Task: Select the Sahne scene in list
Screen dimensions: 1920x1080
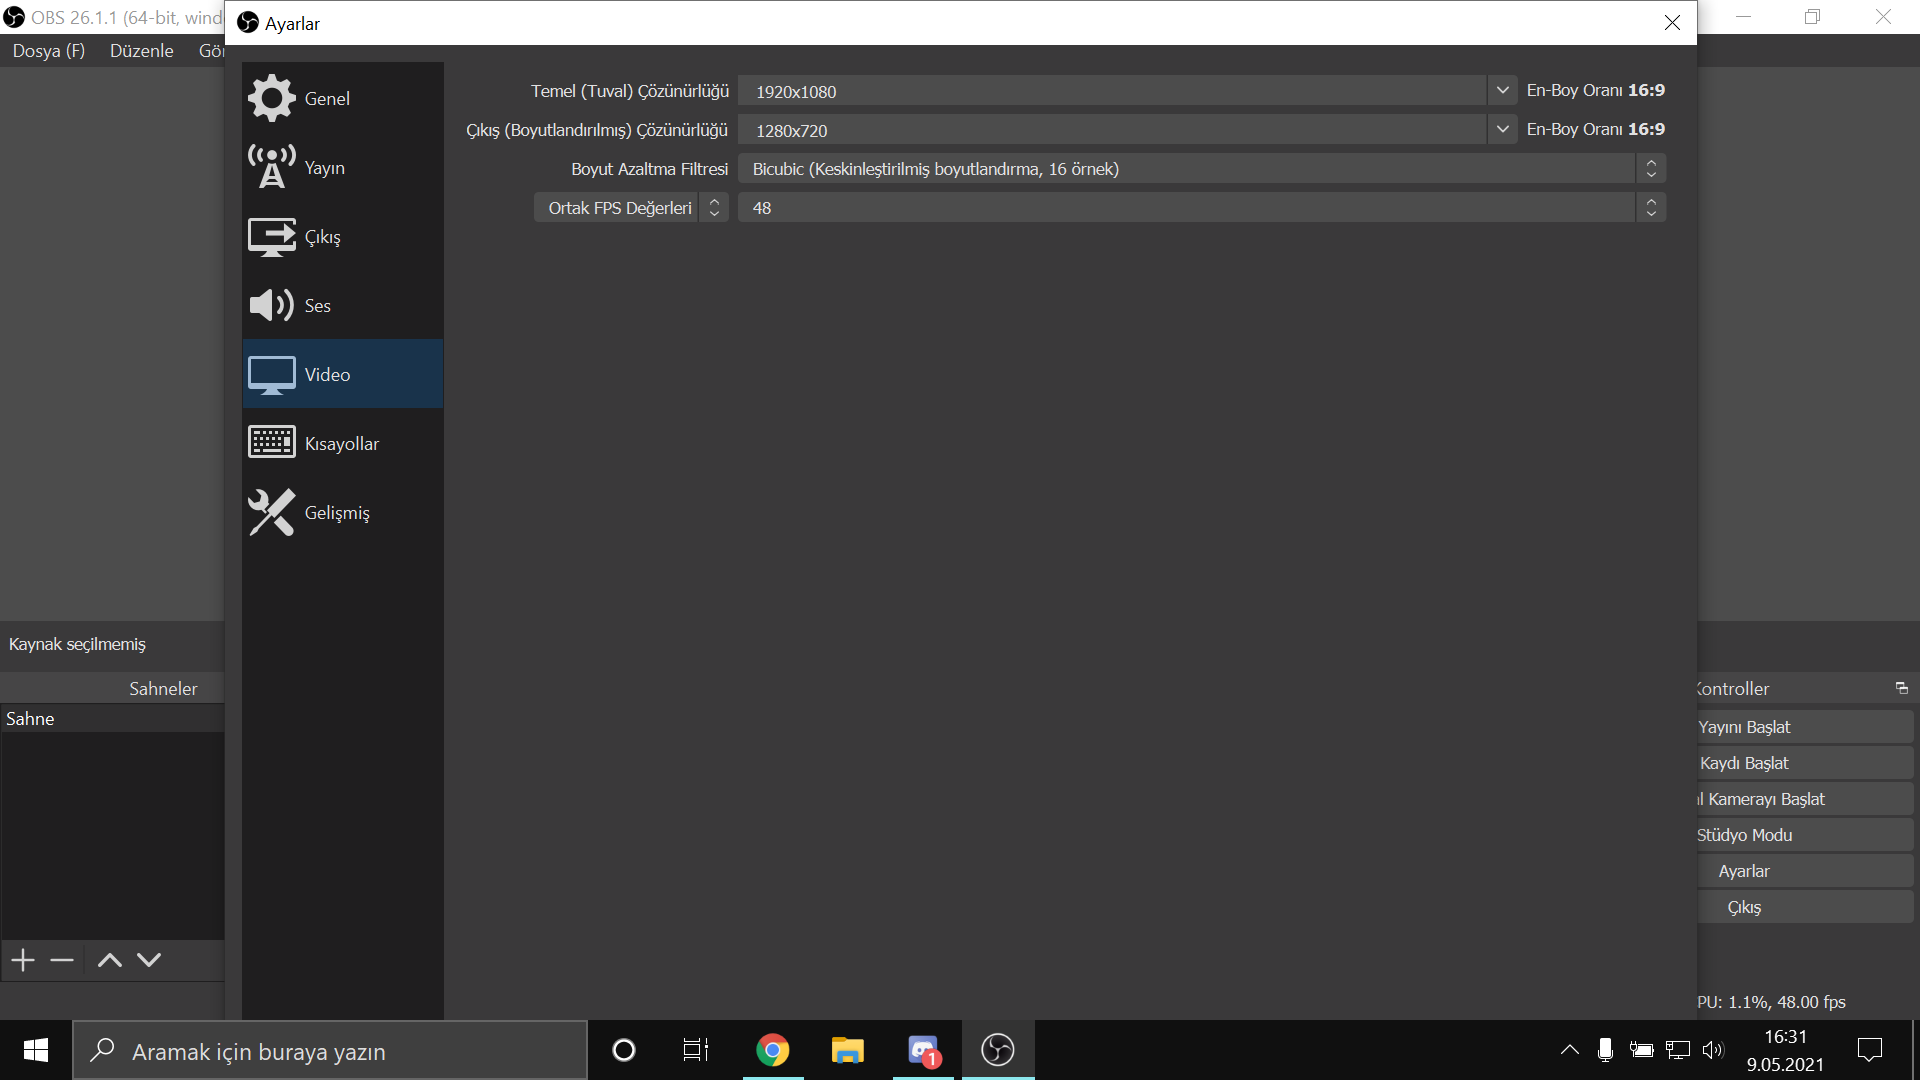Action: pyautogui.click(x=112, y=718)
